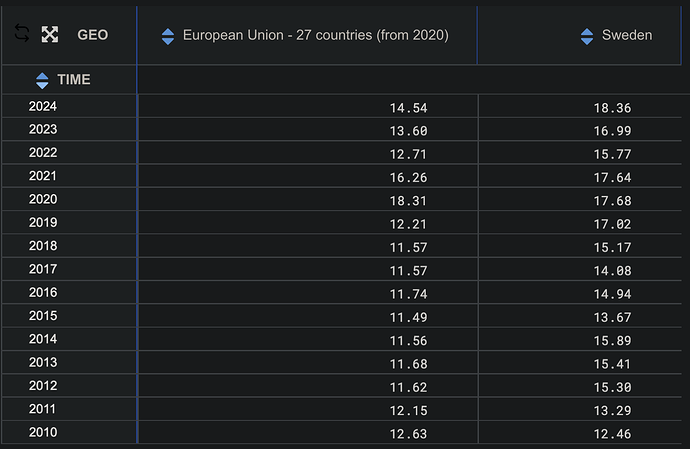The image size is (690, 449).
Task: Click Sweden value 15.89 for 2014
Action: click(x=612, y=341)
